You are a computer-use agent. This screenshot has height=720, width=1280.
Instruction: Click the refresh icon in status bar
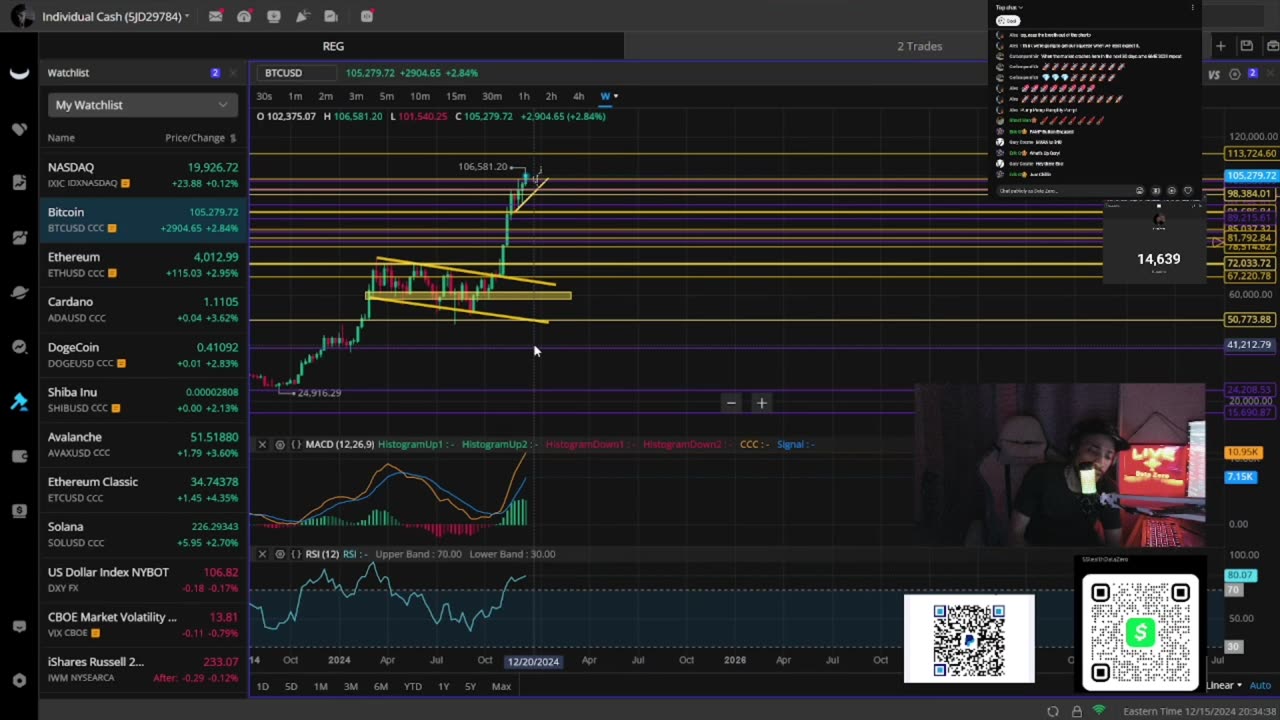click(1053, 711)
